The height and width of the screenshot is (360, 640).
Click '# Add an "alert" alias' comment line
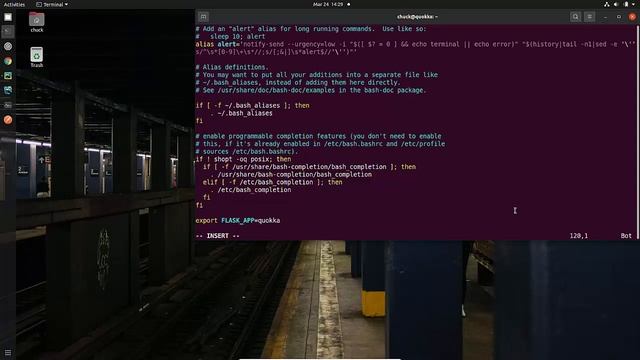[x=311, y=29]
